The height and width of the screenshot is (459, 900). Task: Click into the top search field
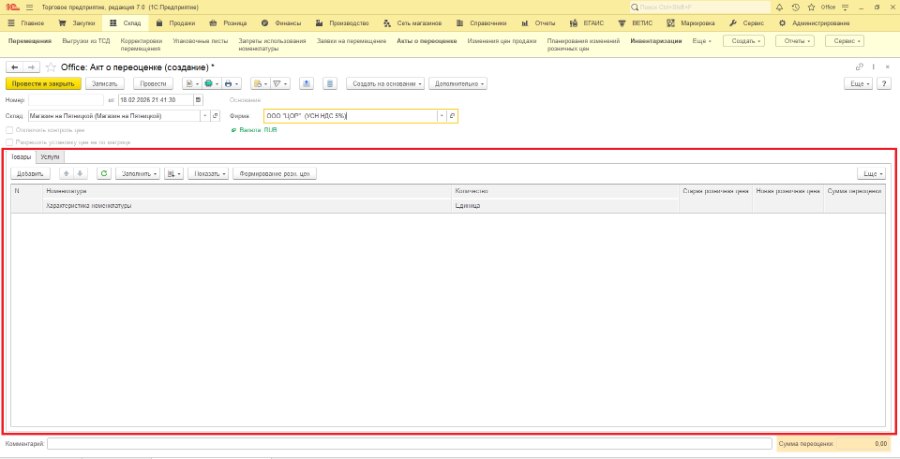(700, 7)
